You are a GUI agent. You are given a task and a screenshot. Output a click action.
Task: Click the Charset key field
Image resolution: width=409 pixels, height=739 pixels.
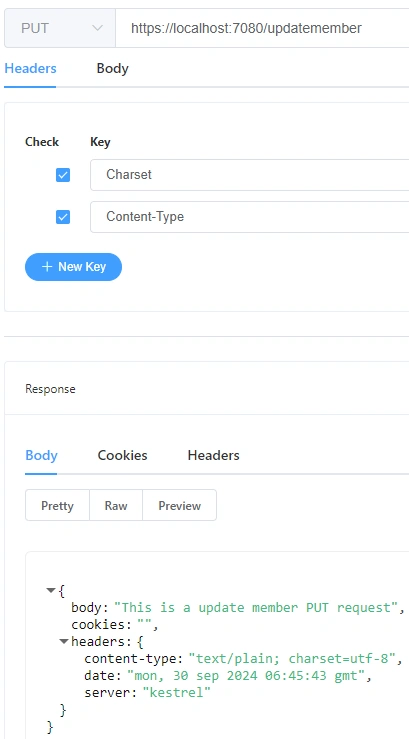pos(250,175)
